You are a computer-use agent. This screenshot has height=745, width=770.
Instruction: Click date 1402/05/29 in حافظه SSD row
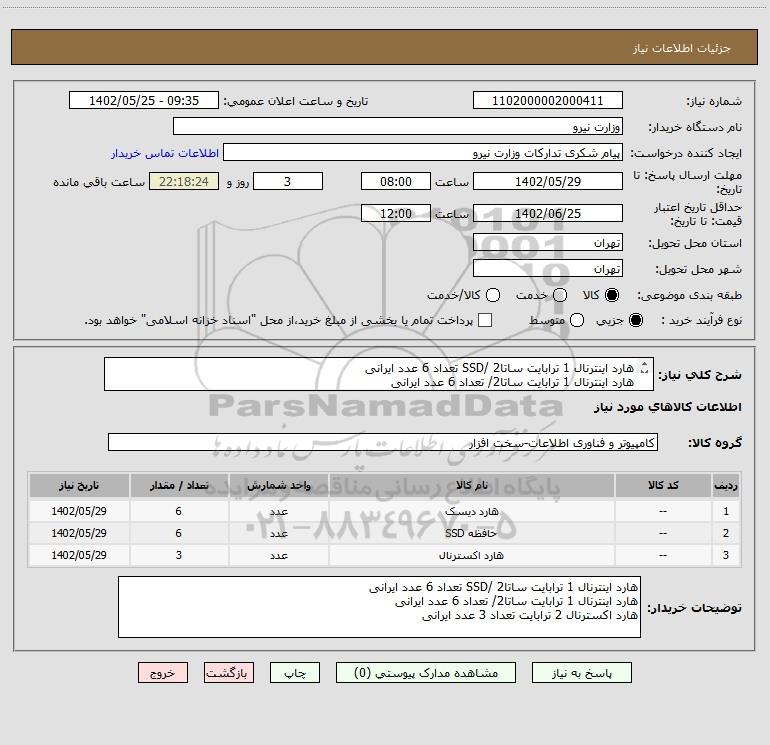click(x=79, y=533)
